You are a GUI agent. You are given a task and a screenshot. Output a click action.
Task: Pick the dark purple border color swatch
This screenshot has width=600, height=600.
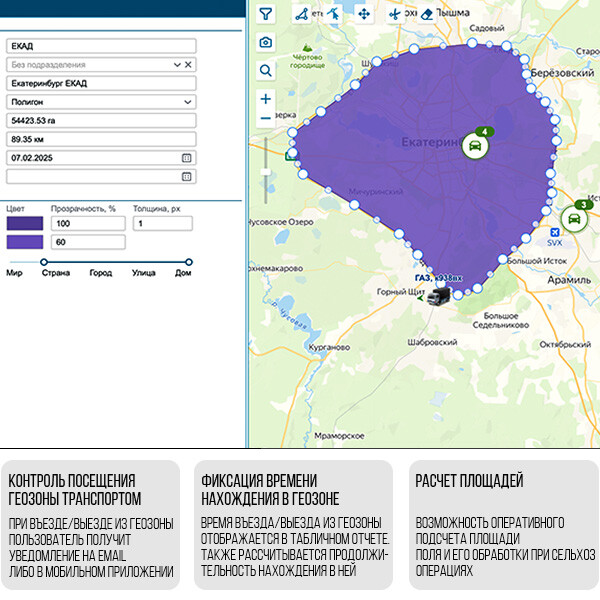[25, 224]
